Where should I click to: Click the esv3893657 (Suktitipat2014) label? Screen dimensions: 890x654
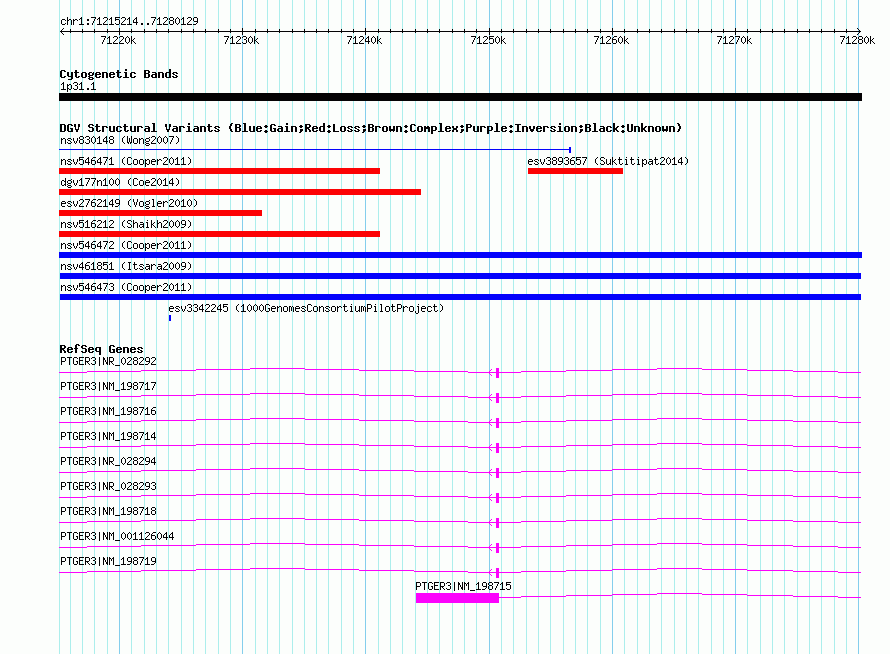point(608,161)
